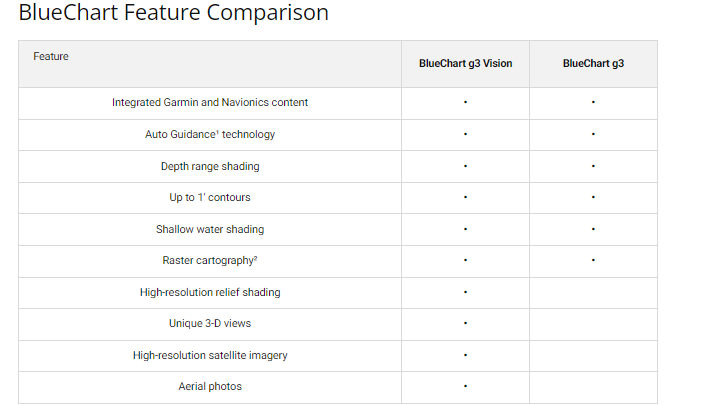Click the BlueChart g3 column header
The image size is (726, 406).
click(593, 64)
